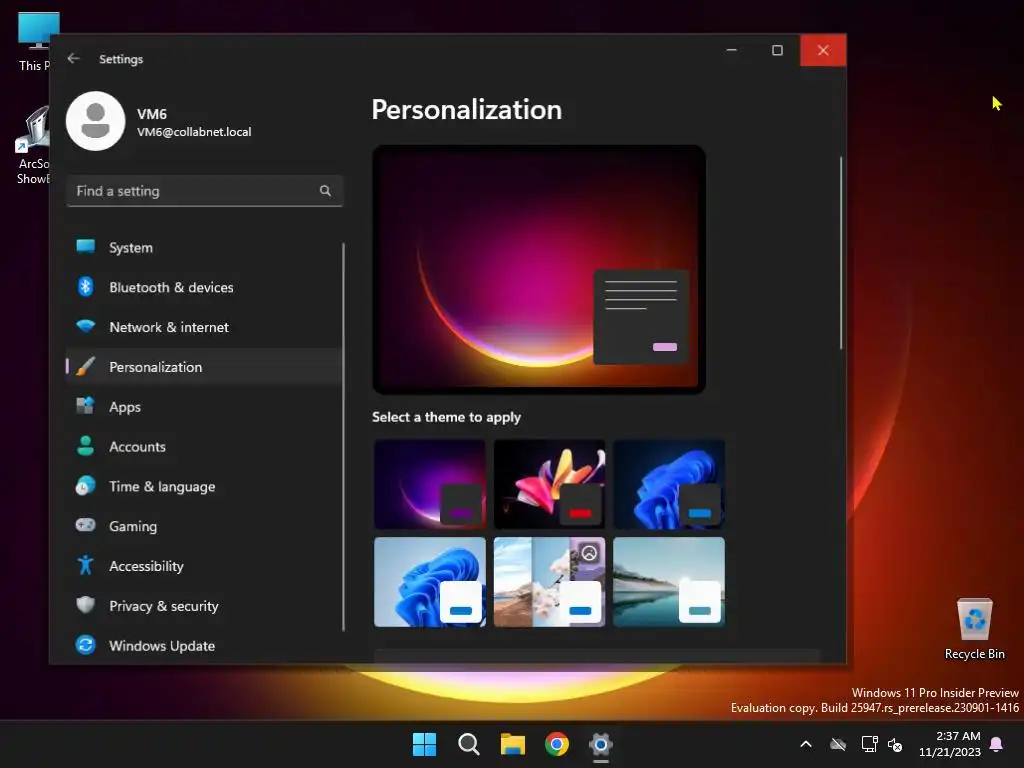This screenshot has height=768, width=1024.
Task: Maximize the Settings window
Action: pos(777,50)
